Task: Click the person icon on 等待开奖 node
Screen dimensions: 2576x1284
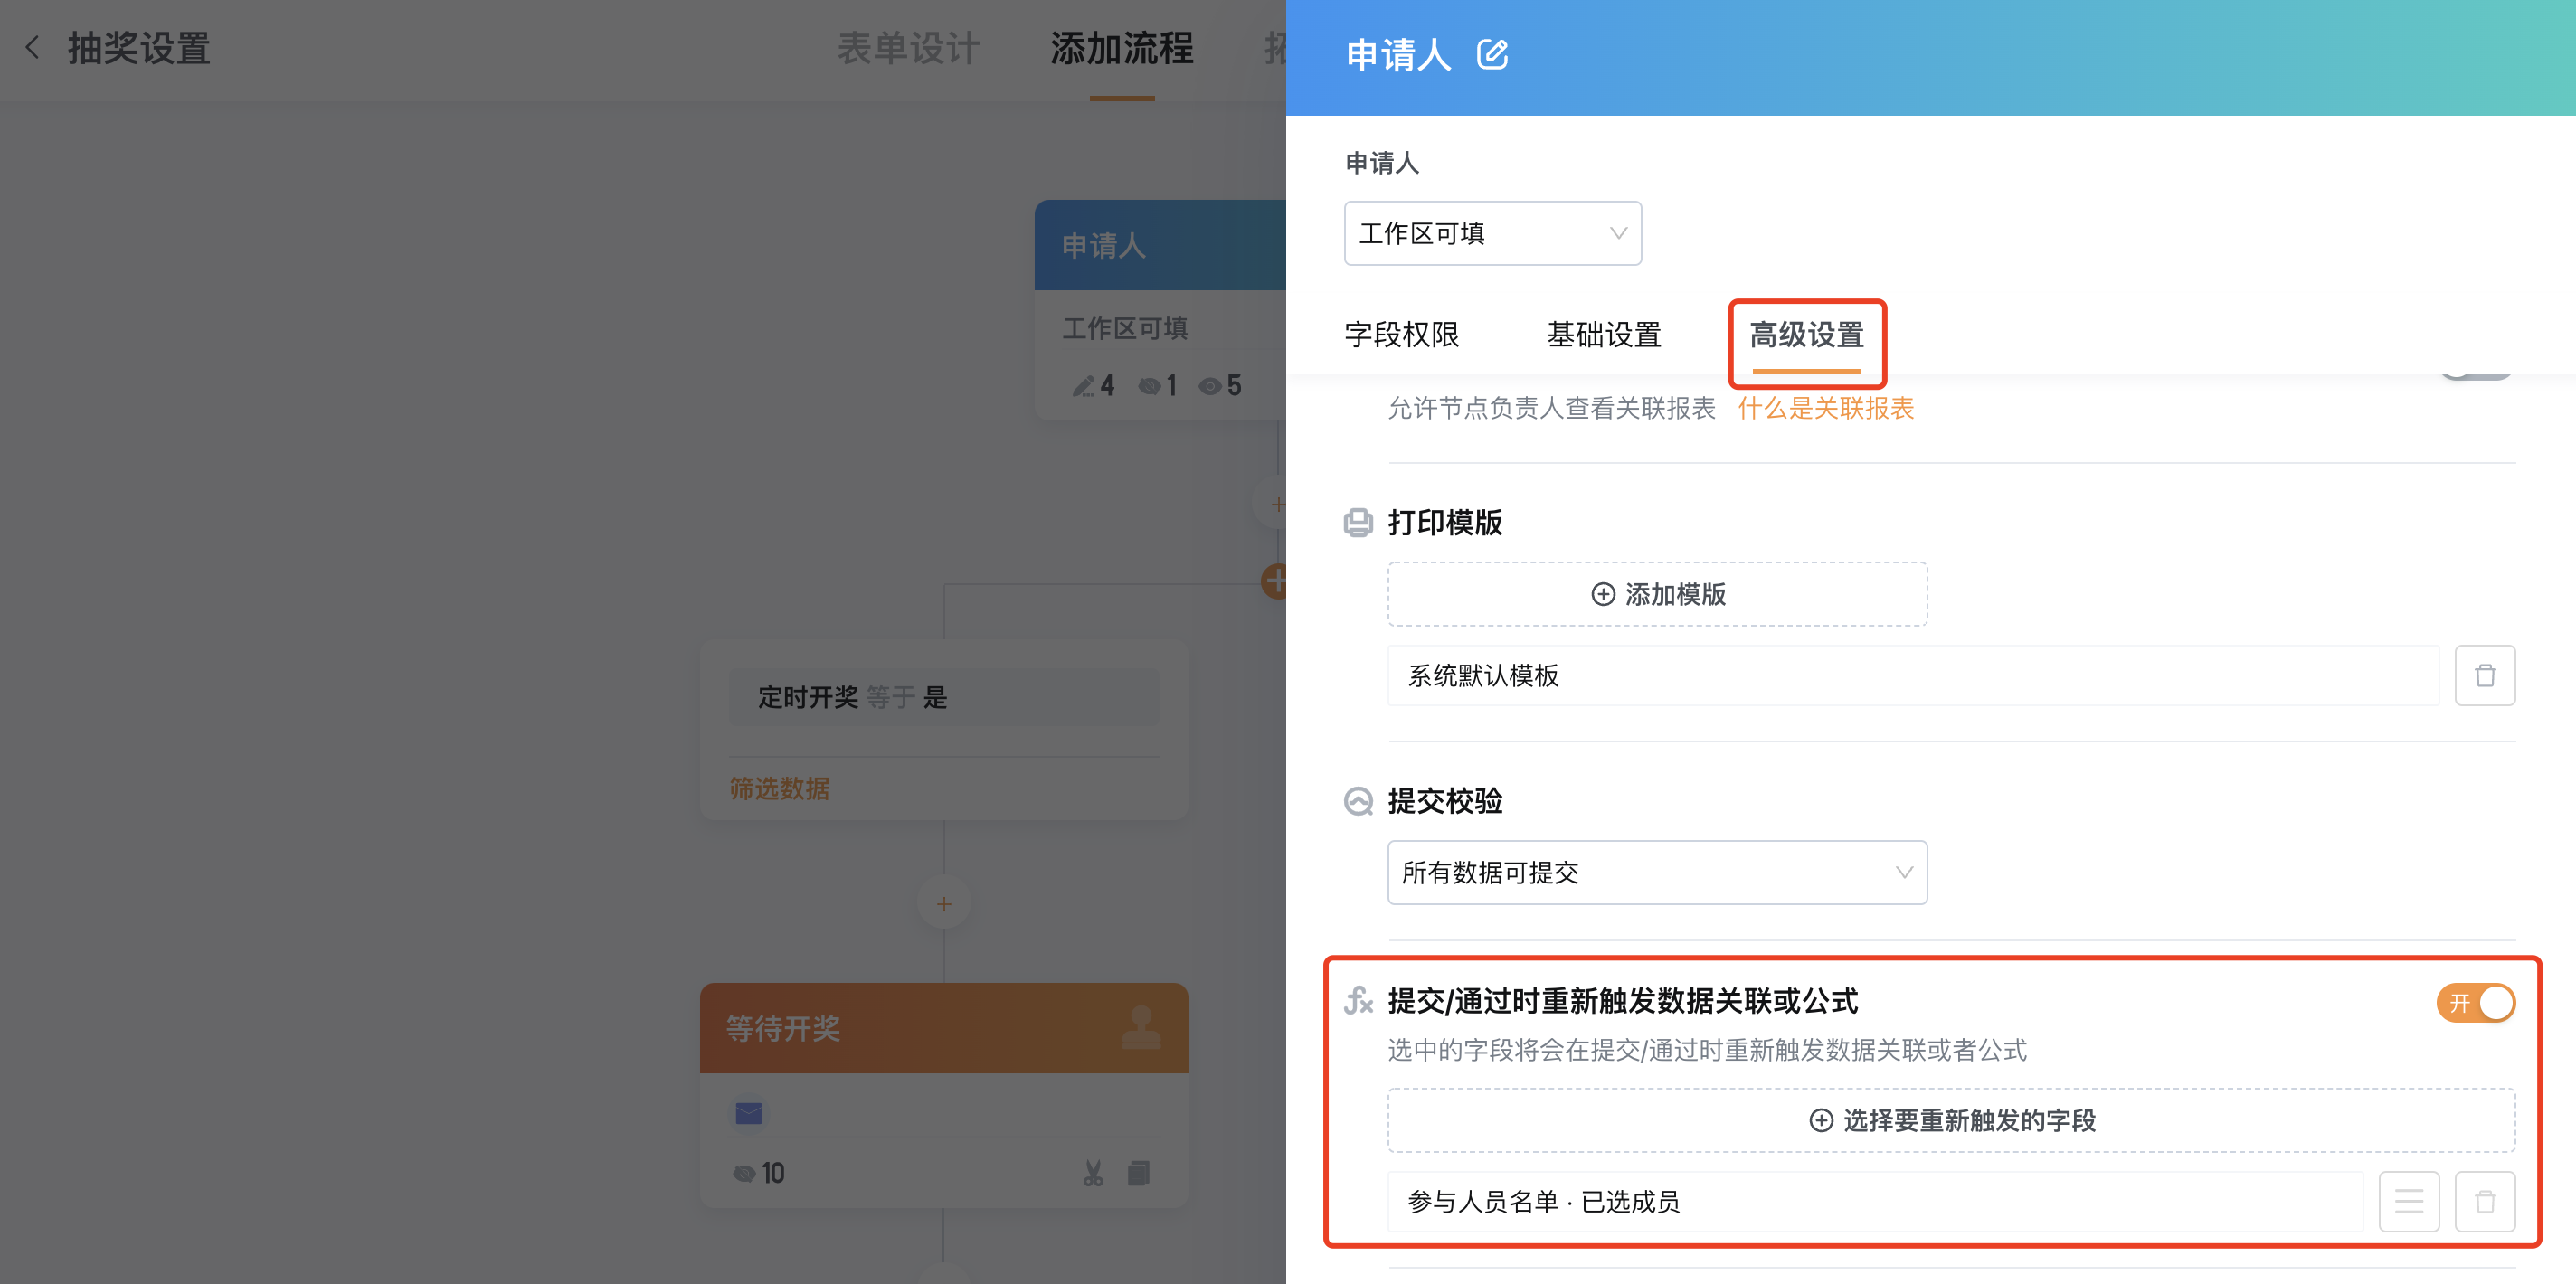Action: [x=1140, y=1027]
